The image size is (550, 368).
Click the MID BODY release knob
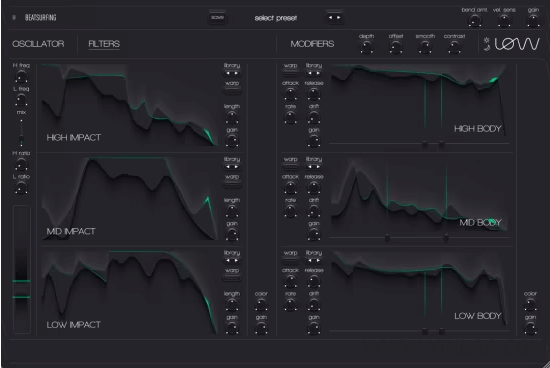click(314, 187)
